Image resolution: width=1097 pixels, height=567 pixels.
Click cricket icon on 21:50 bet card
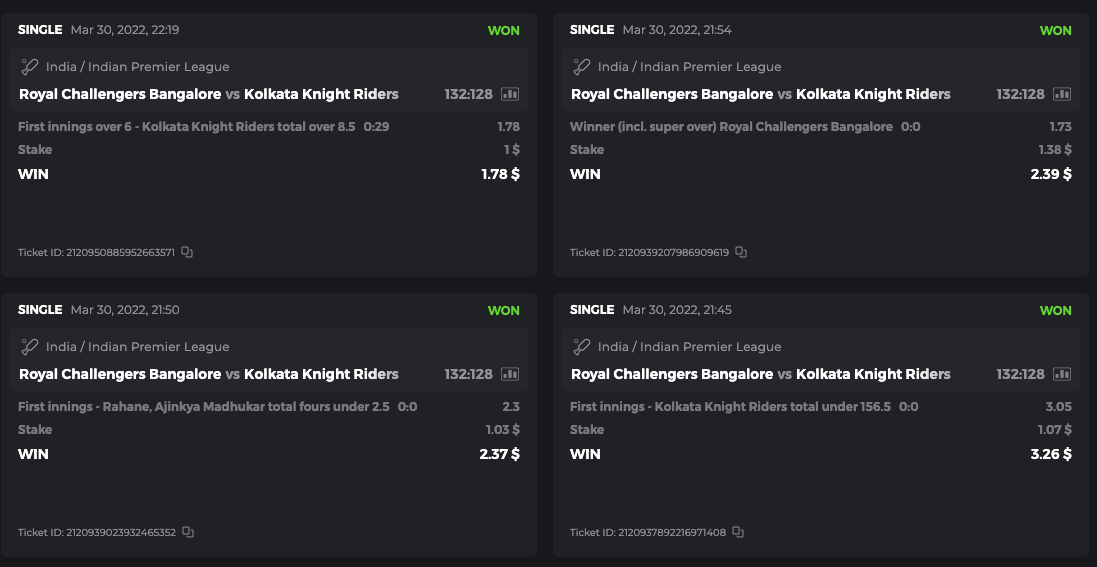pyautogui.click(x=30, y=347)
